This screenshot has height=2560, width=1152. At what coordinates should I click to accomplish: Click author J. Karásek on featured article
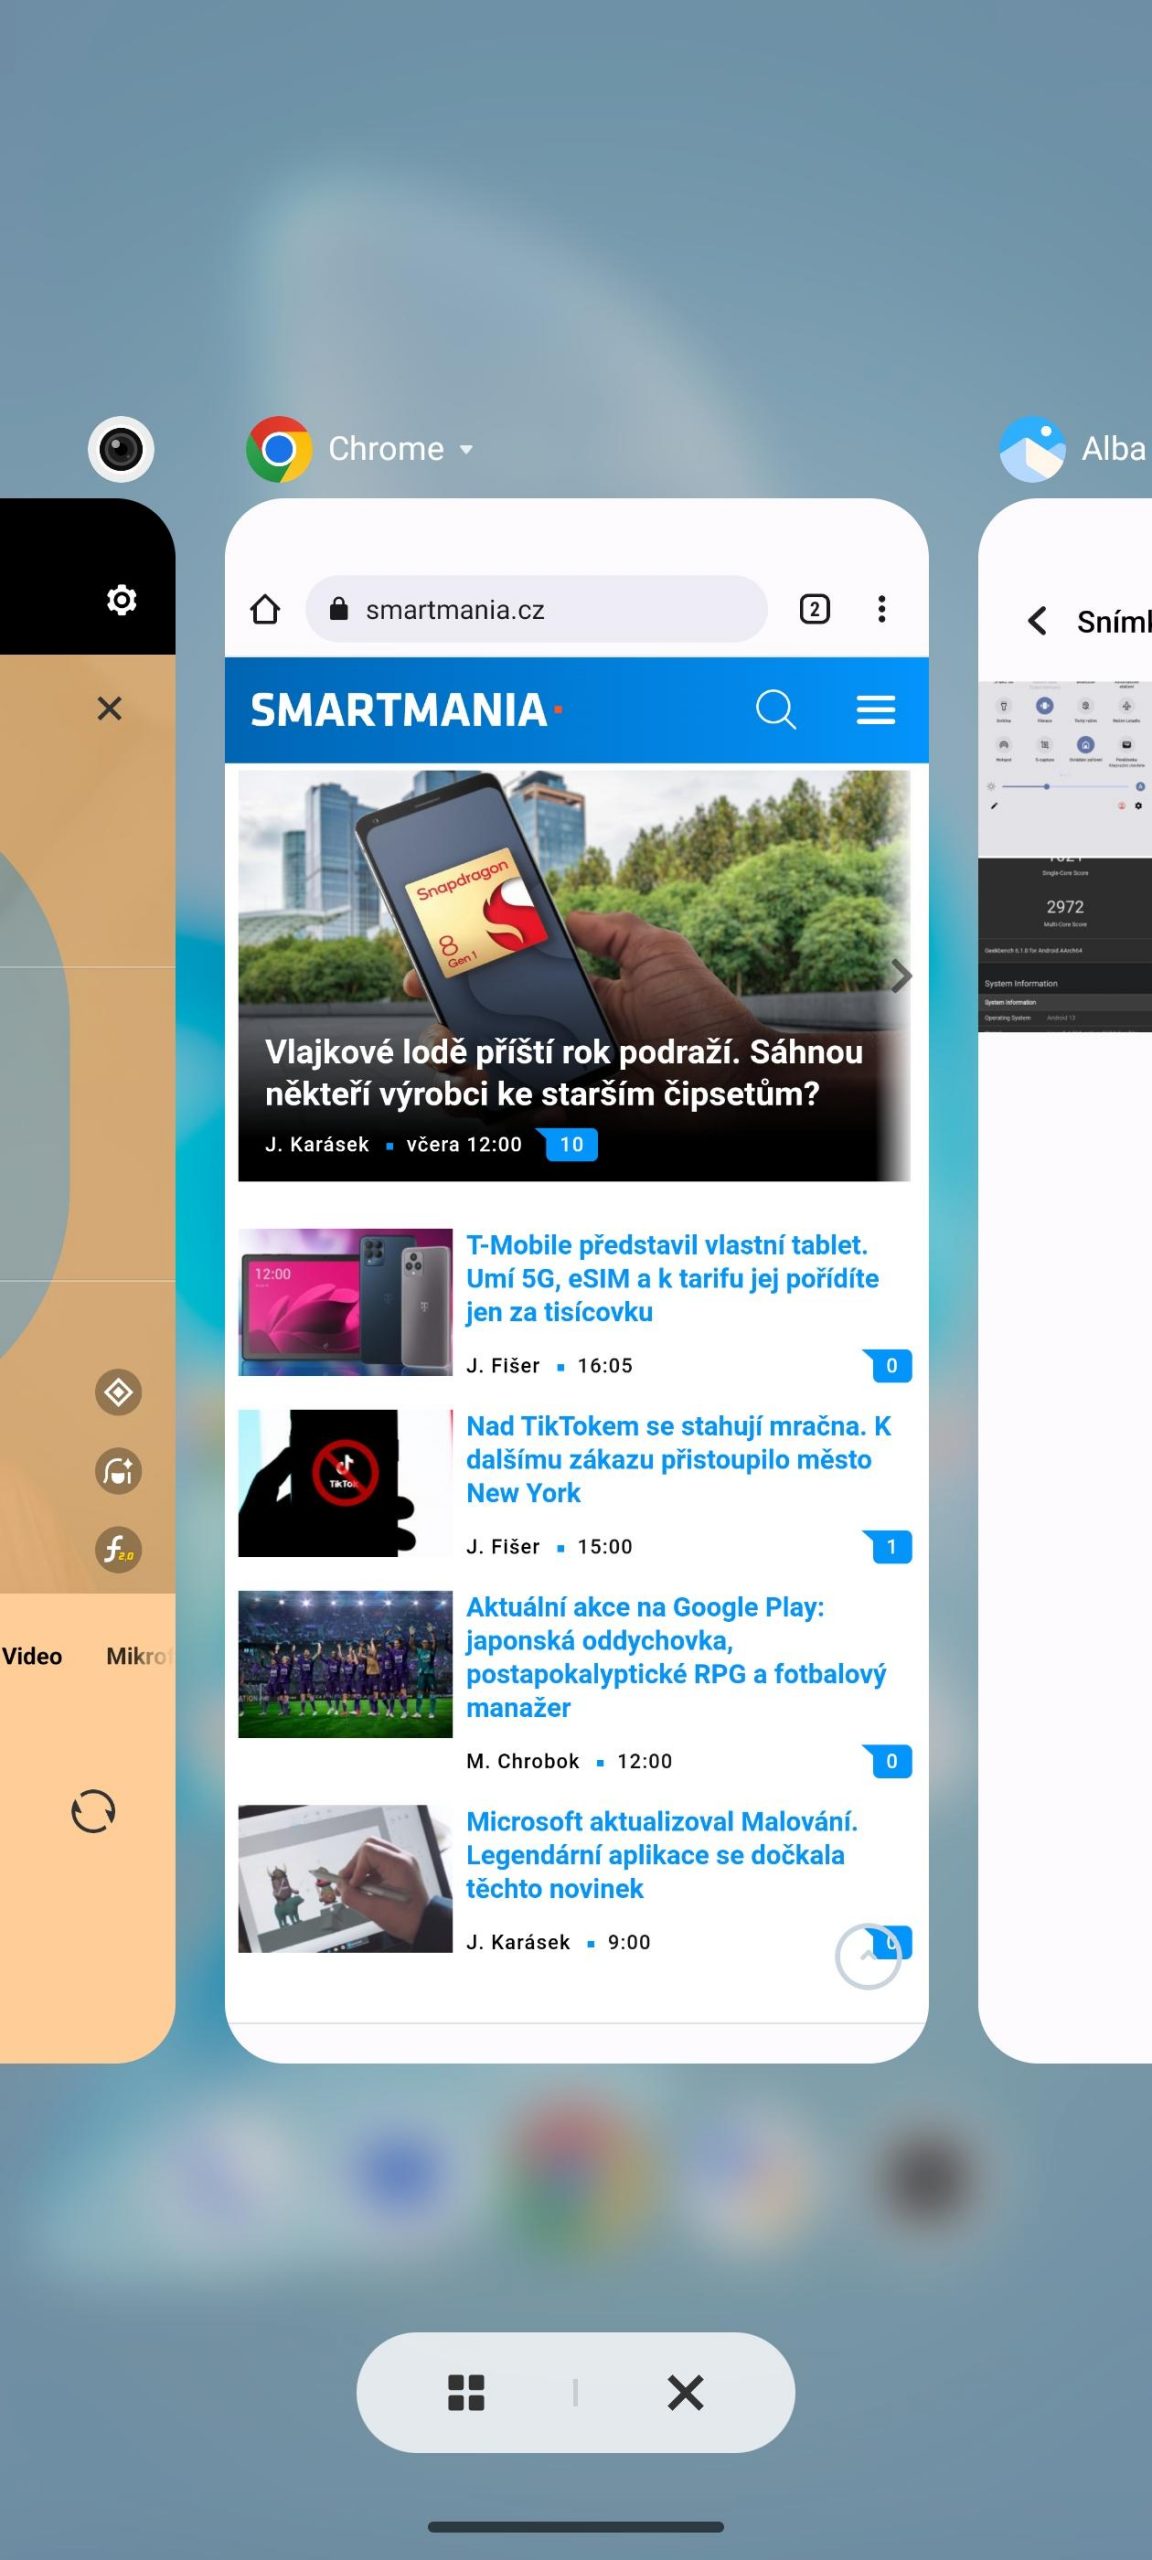(x=317, y=1144)
